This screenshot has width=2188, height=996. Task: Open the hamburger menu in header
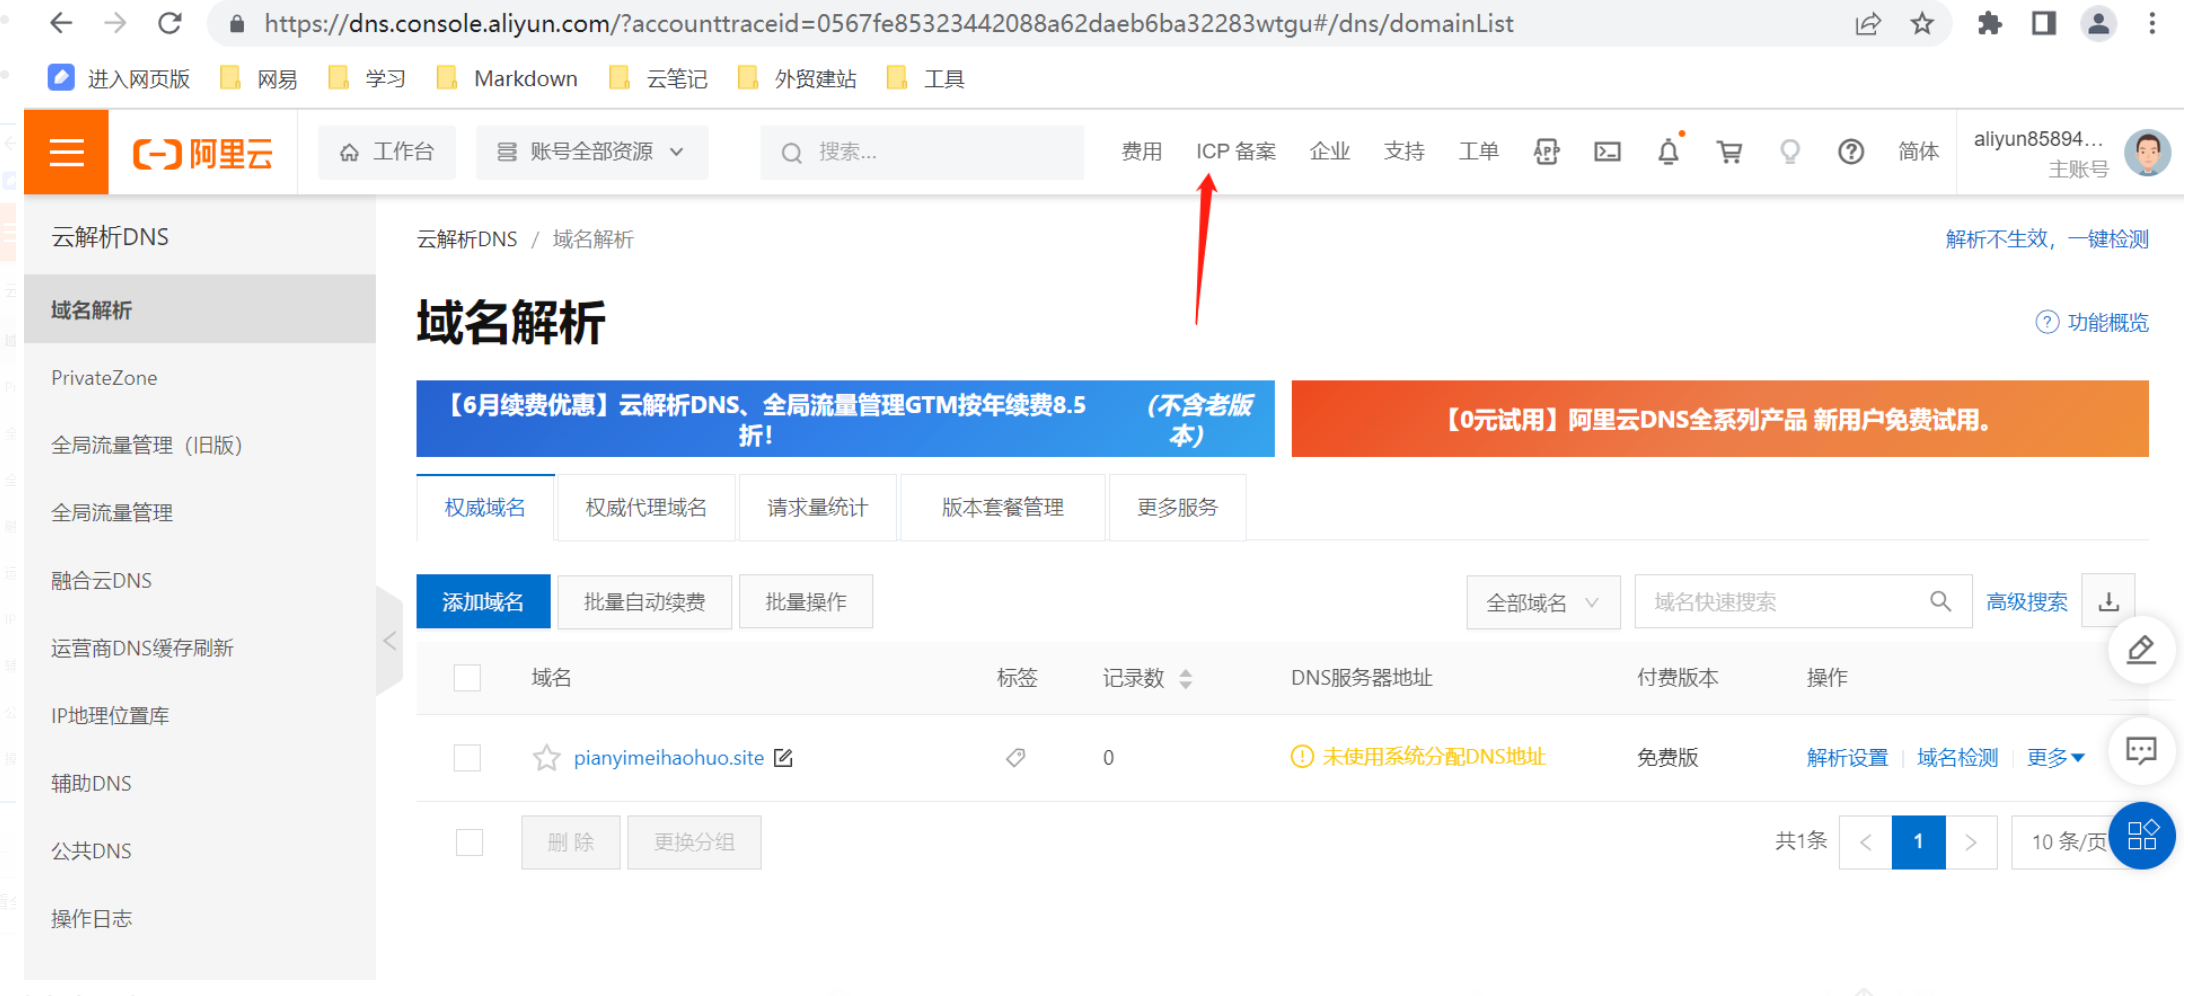[66, 152]
